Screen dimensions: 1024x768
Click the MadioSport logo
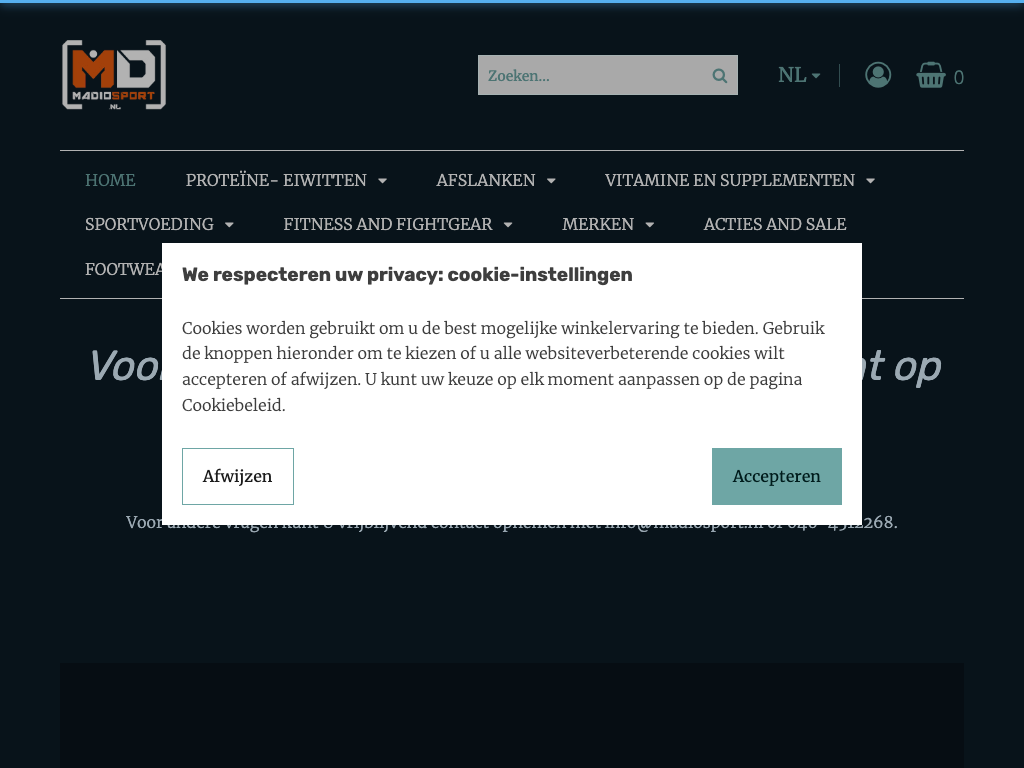114,74
